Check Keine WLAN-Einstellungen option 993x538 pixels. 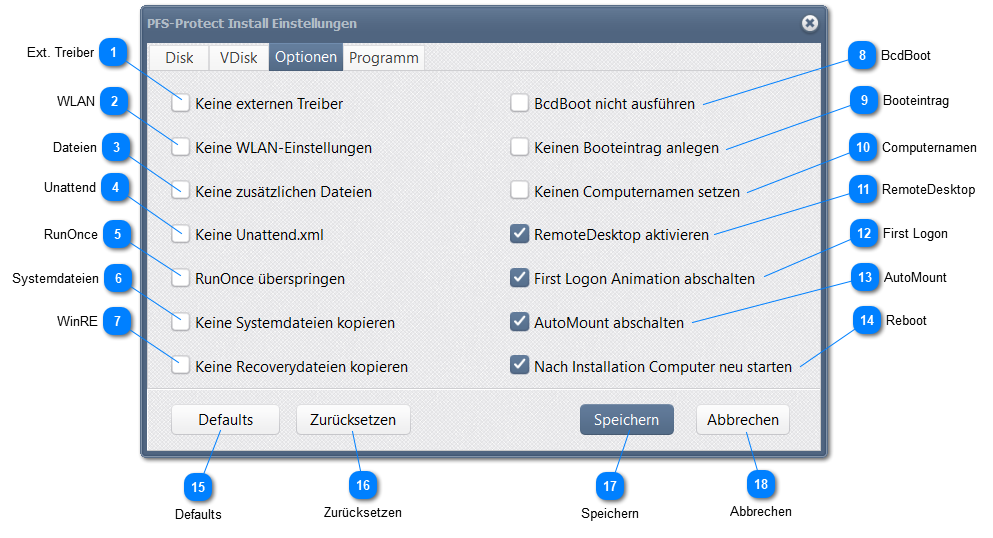(x=181, y=147)
